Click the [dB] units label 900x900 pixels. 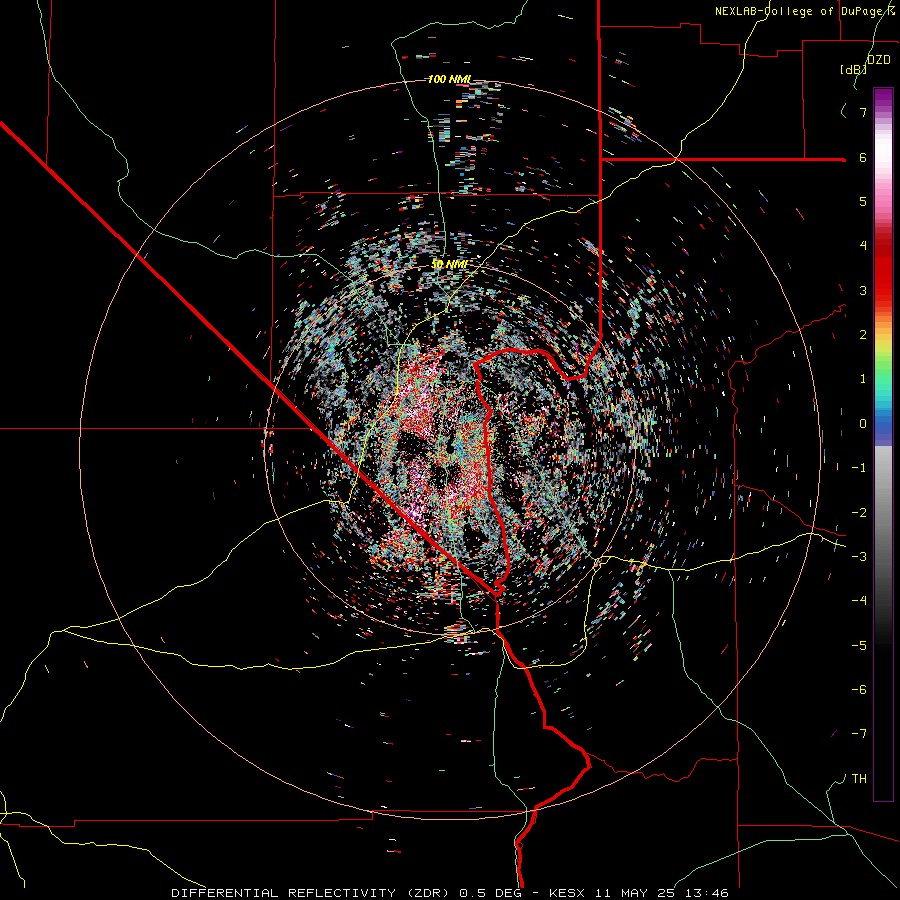pos(854,69)
